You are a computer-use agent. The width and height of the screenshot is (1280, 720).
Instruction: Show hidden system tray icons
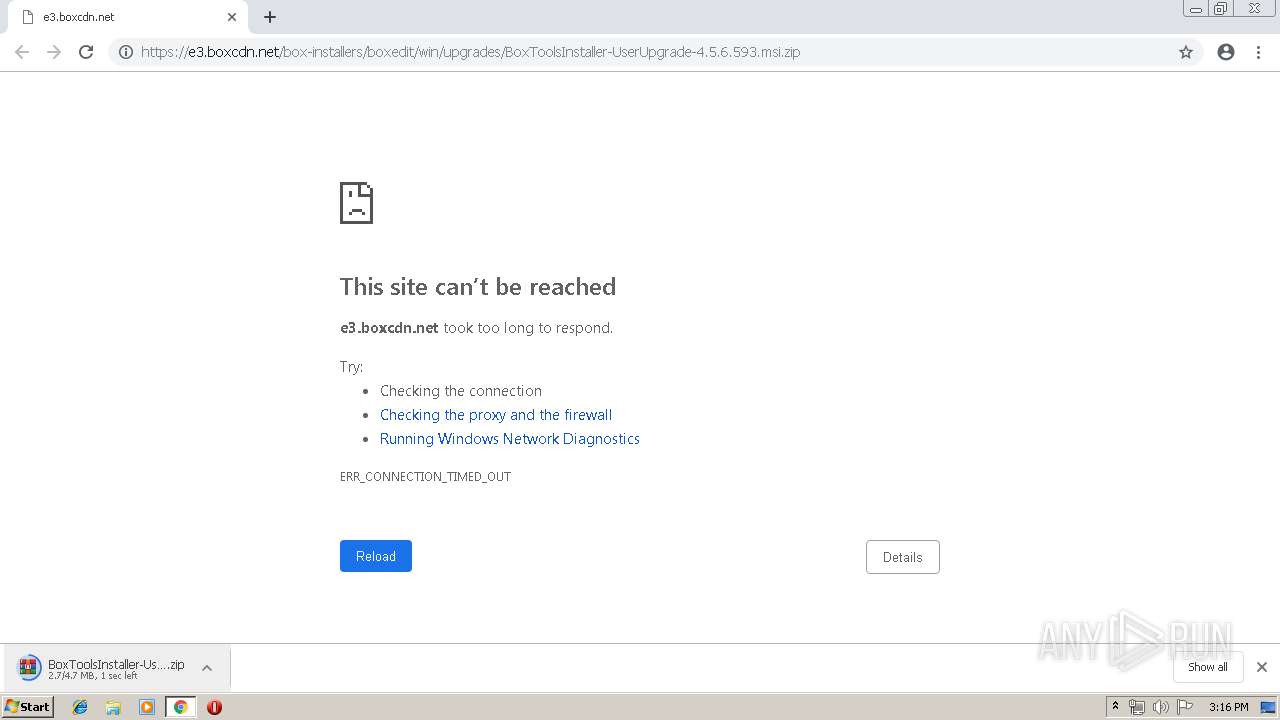coord(1116,707)
